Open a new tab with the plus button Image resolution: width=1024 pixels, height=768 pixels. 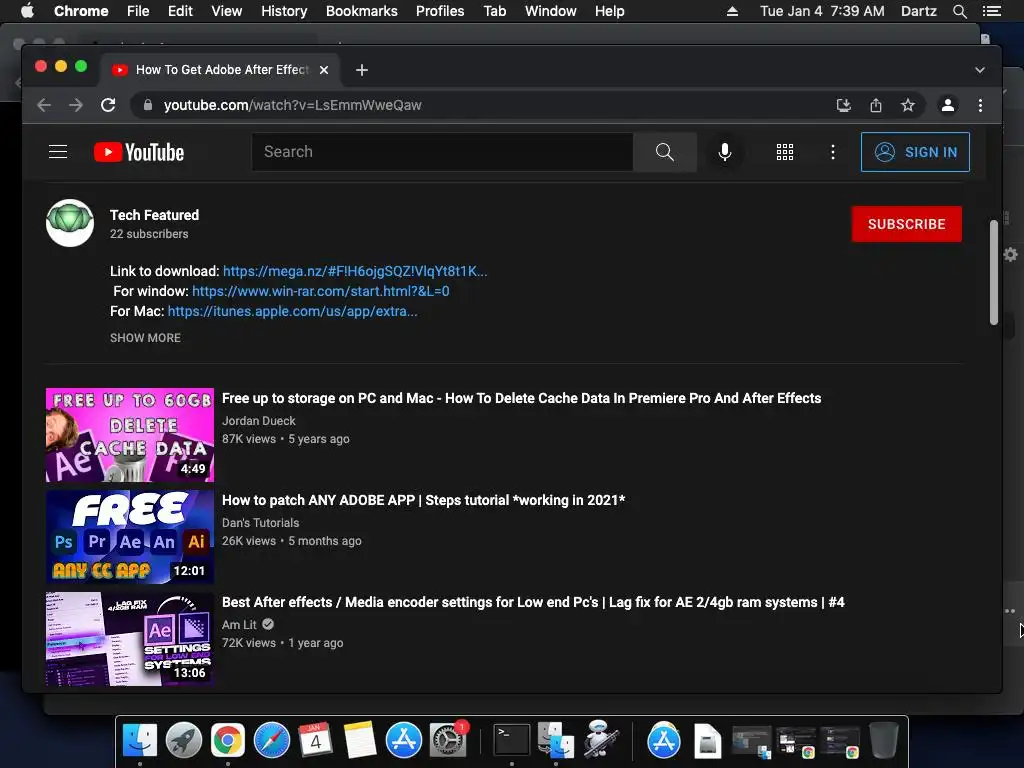tap(362, 70)
